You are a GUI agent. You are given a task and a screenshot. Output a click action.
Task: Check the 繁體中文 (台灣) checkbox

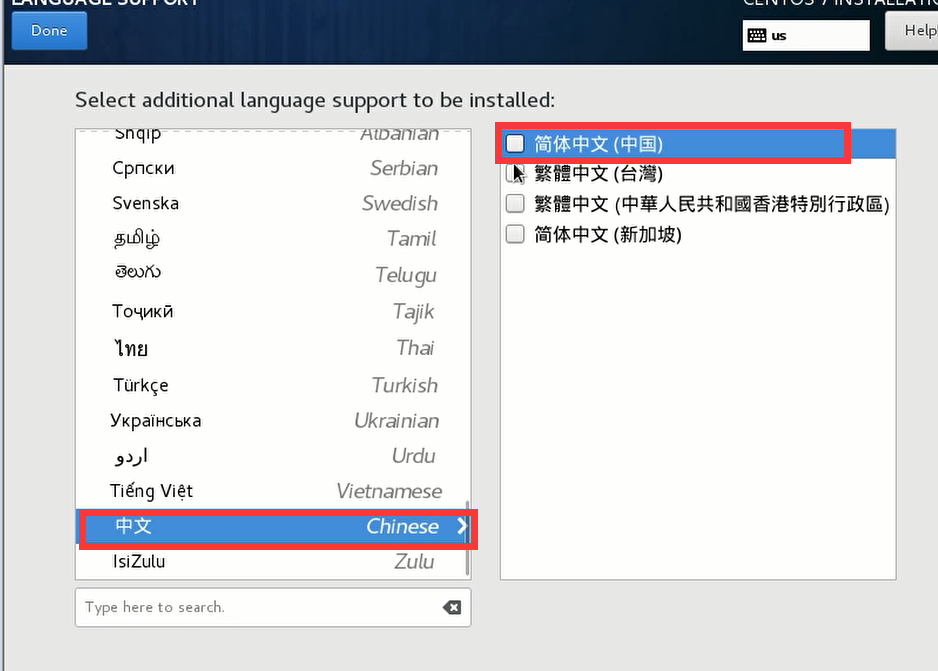pyautogui.click(x=515, y=174)
